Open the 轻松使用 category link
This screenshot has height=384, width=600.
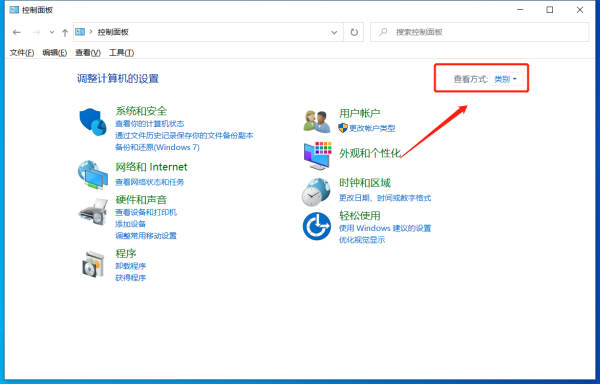tap(359, 216)
